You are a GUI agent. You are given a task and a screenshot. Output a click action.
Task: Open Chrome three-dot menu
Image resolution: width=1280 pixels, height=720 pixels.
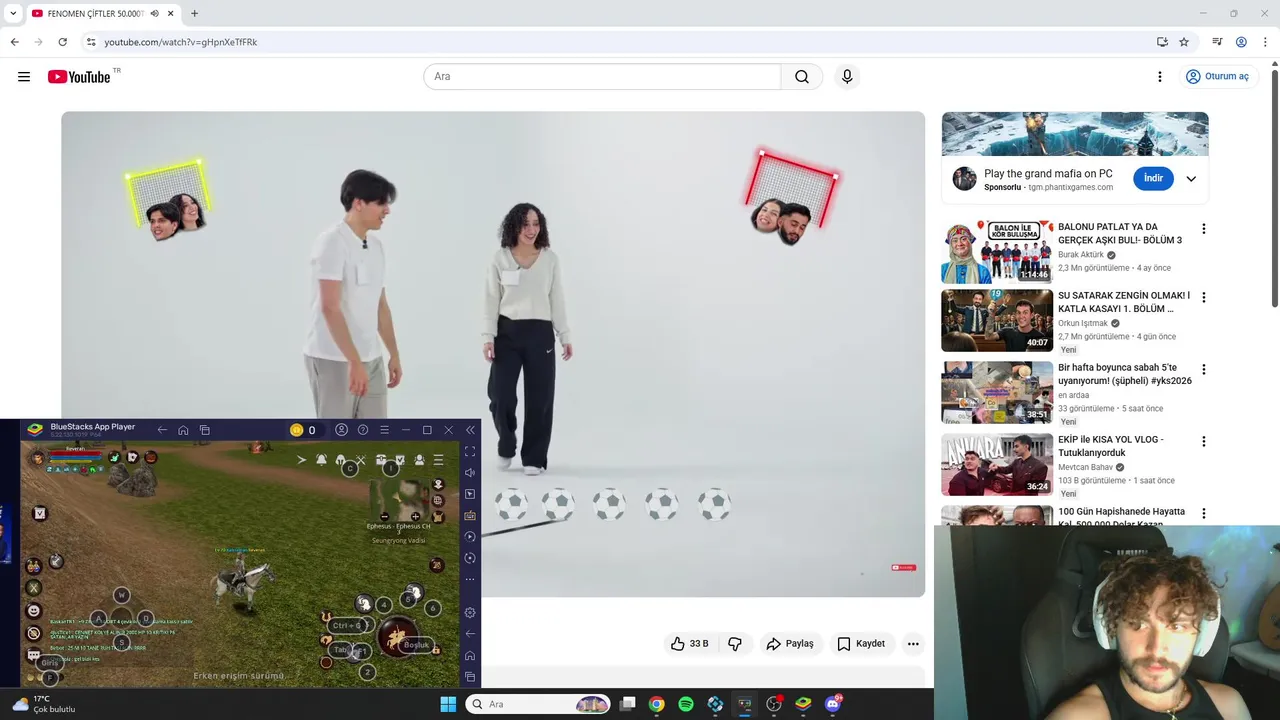pos(1265,42)
